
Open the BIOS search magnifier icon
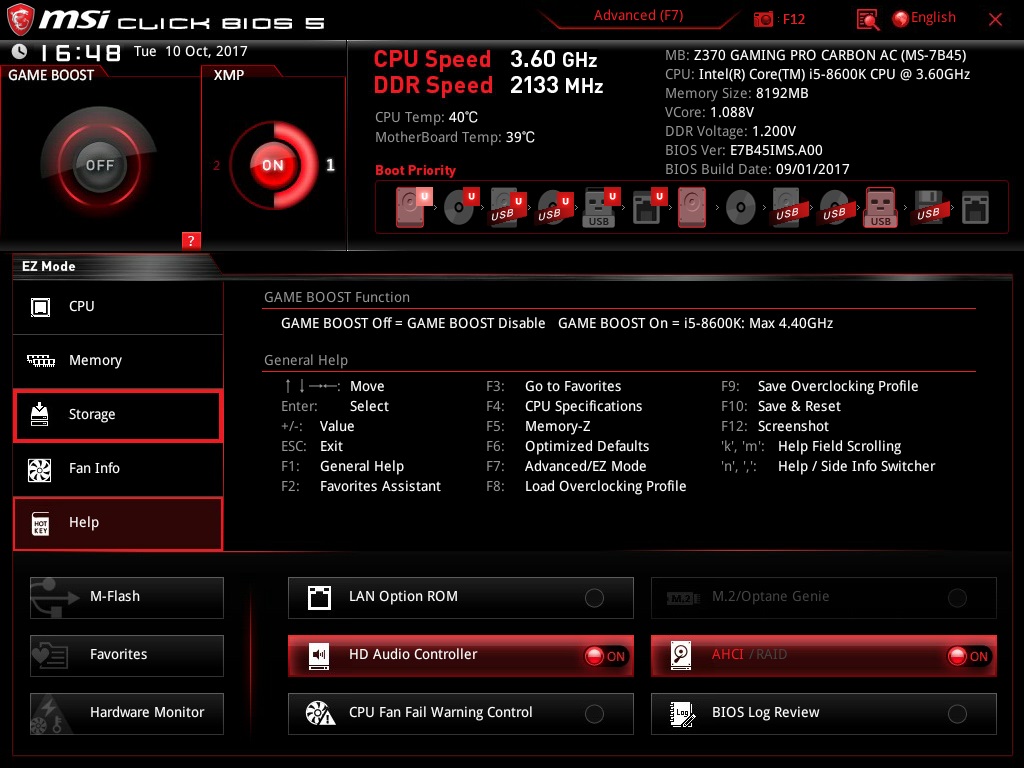click(x=867, y=19)
